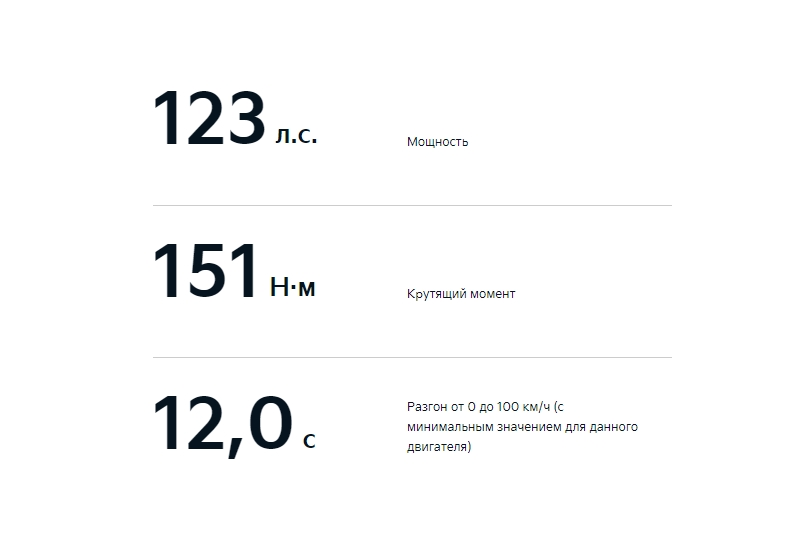Select the large 151 torque figure

click(x=206, y=271)
